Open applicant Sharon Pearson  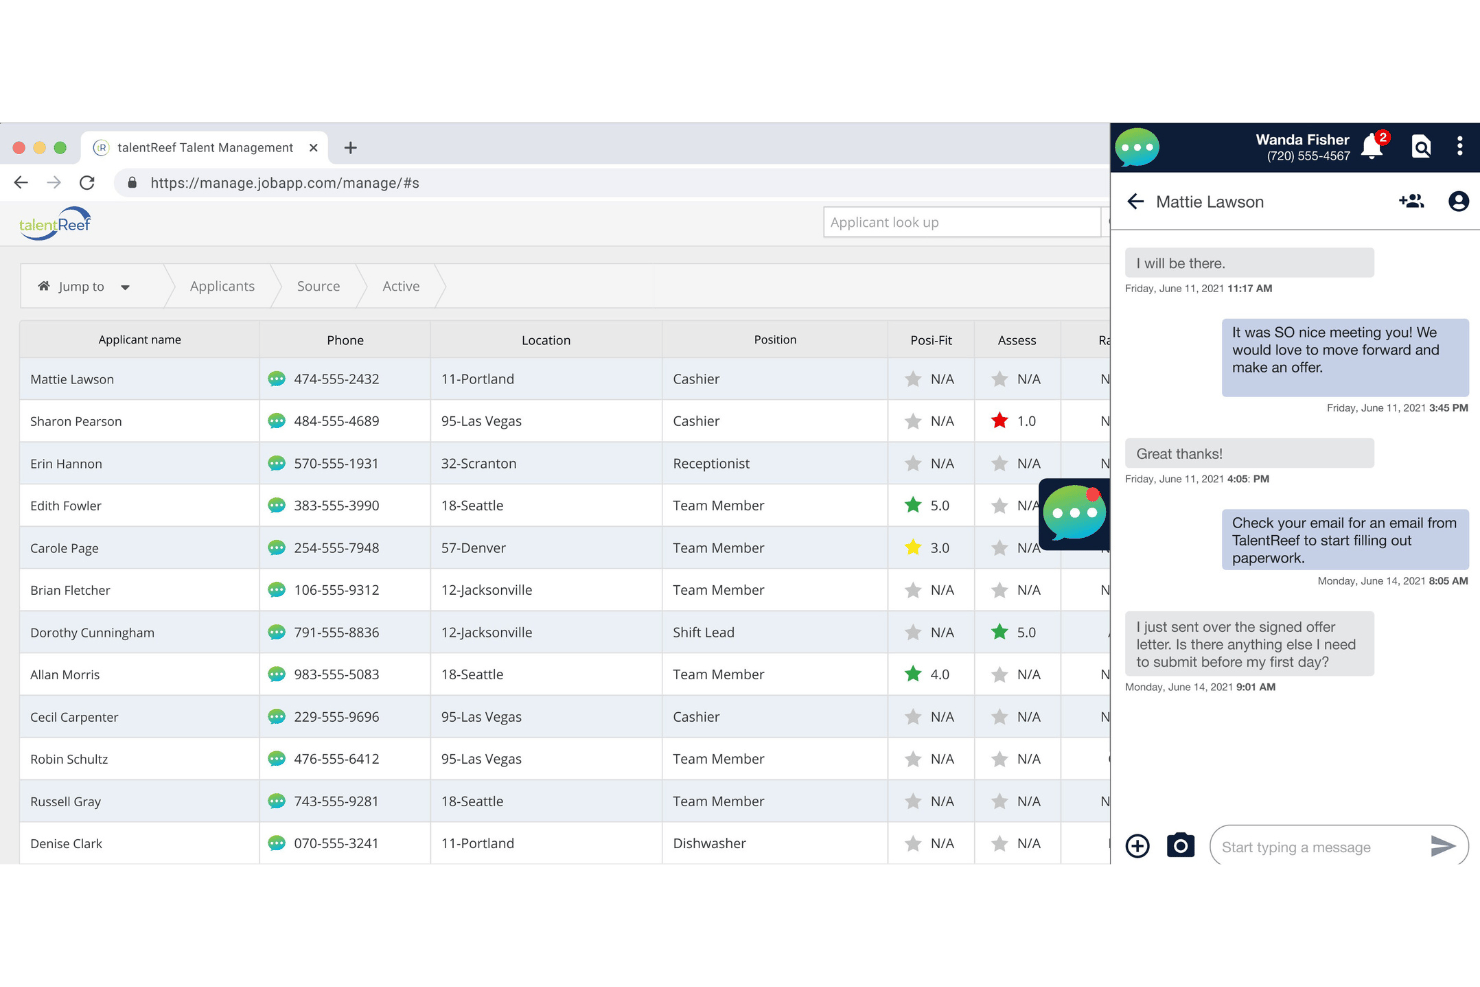click(x=76, y=421)
